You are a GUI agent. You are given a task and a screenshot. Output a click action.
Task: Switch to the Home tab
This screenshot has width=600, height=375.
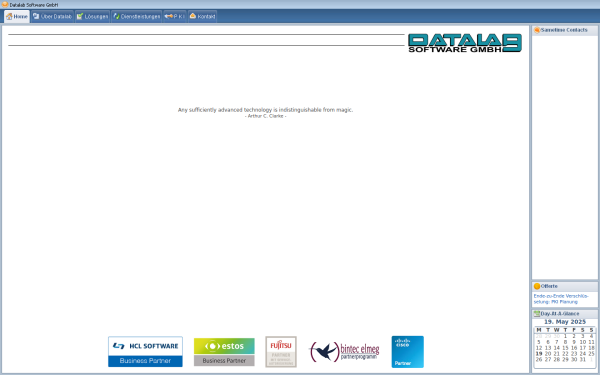tap(17, 16)
